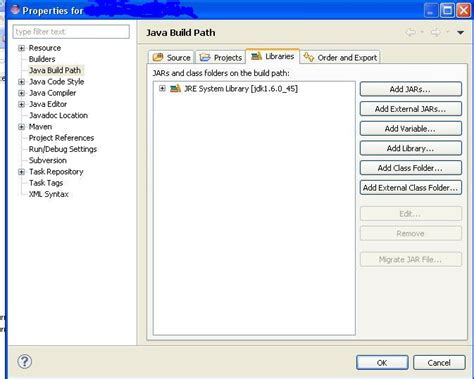Expand the Task Repository node
The image size is (474, 379).
pos(22,172)
